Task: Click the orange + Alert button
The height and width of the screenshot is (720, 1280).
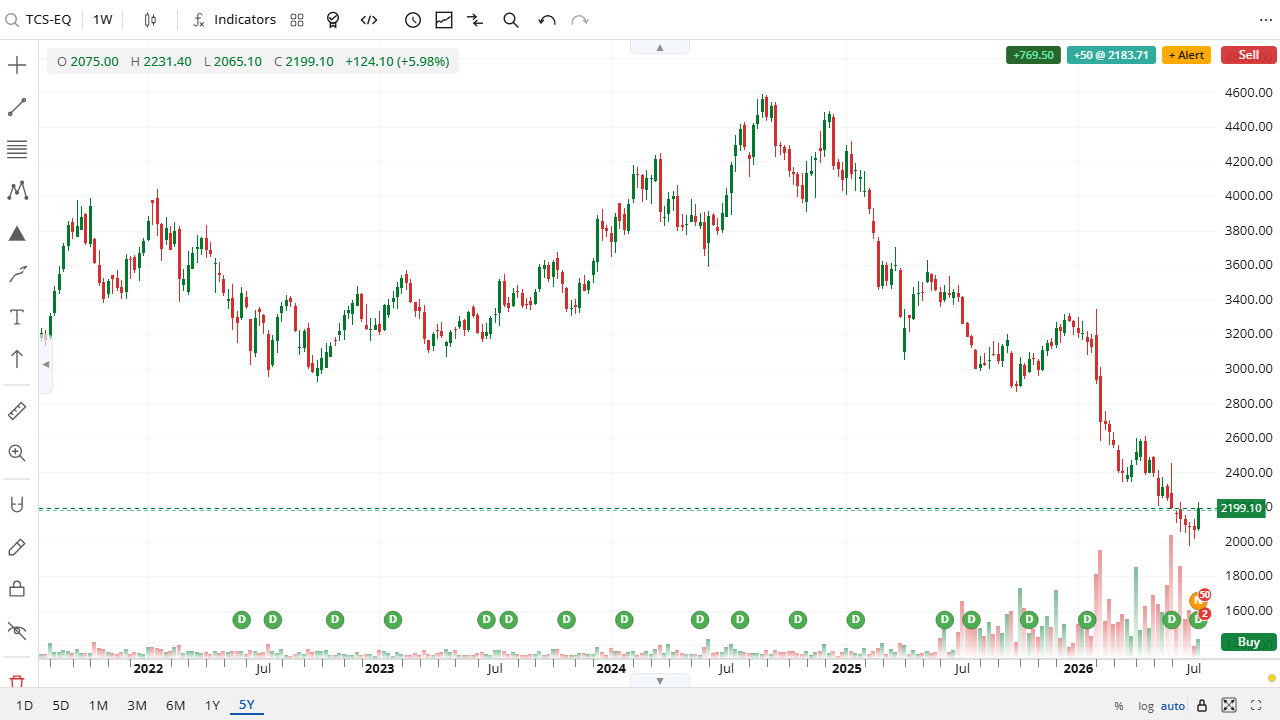Action: (x=1186, y=55)
